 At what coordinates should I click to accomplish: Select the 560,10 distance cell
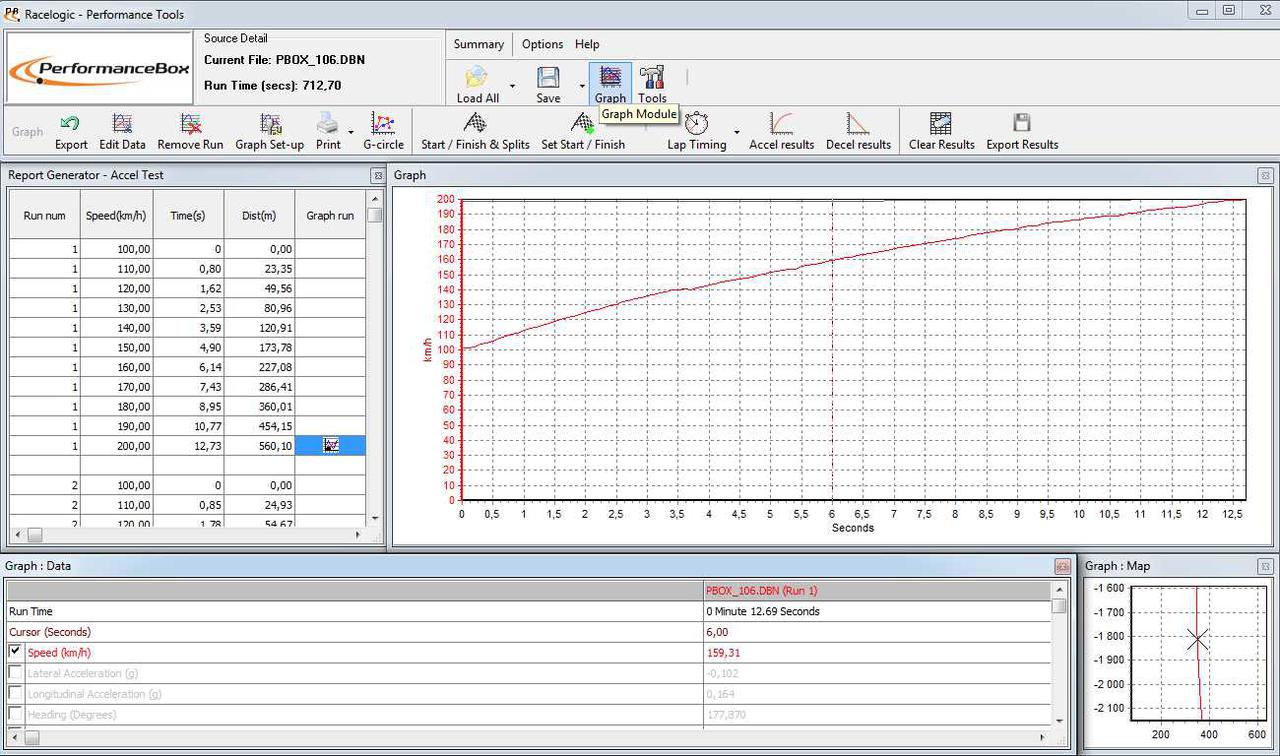coord(259,446)
